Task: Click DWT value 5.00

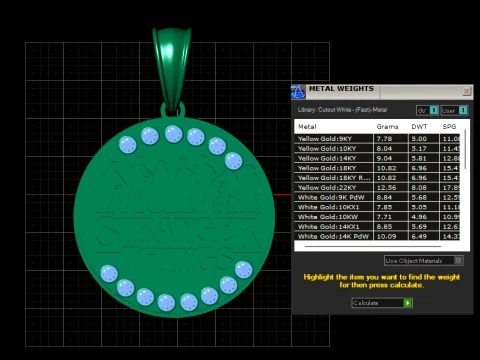Action: (x=419, y=139)
